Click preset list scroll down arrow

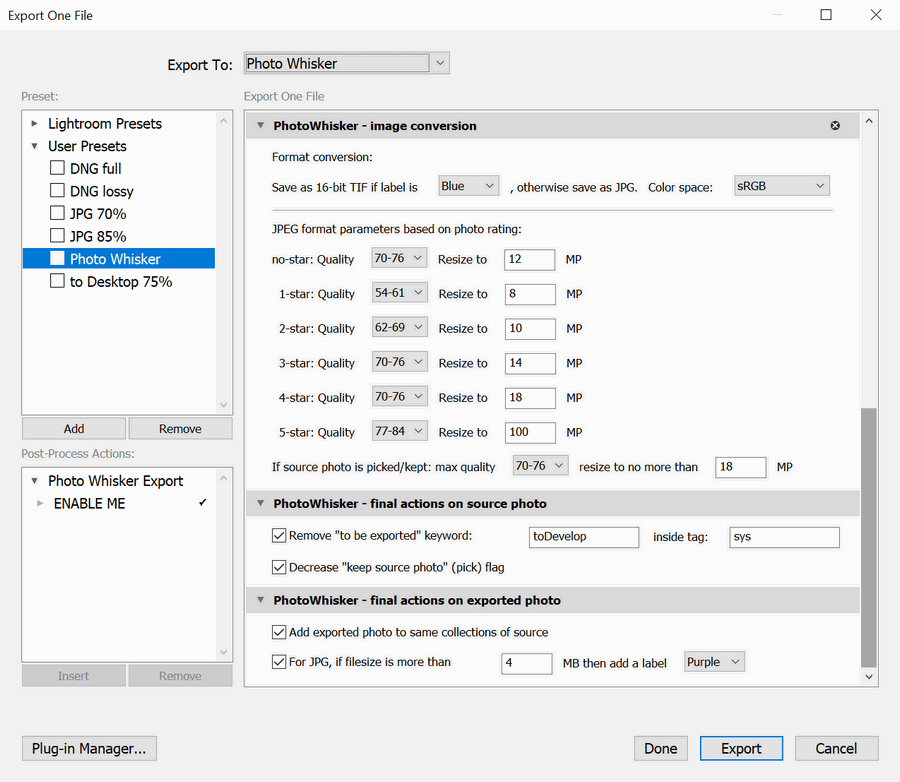click(224, 405)
